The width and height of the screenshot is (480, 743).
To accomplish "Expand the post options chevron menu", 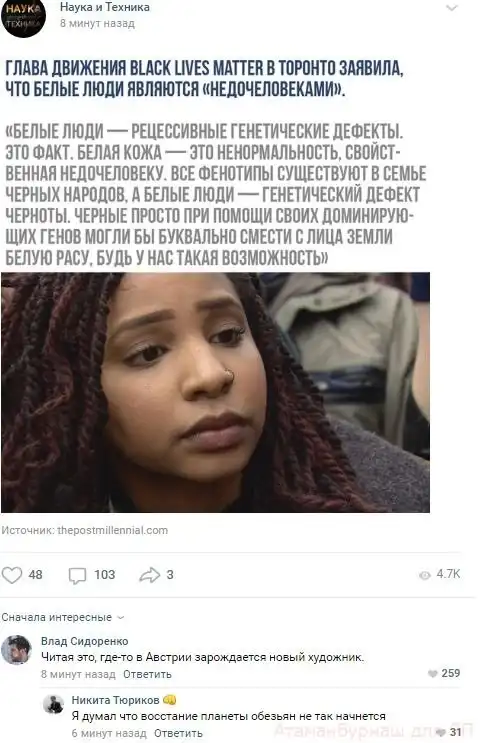I will (452, 8).
